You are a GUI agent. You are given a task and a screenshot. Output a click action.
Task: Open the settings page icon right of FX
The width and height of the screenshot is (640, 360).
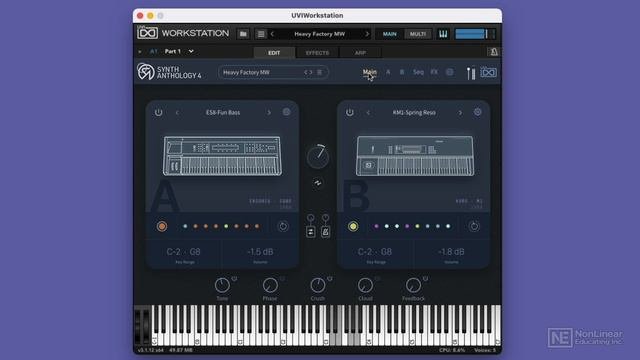[449, 72]
